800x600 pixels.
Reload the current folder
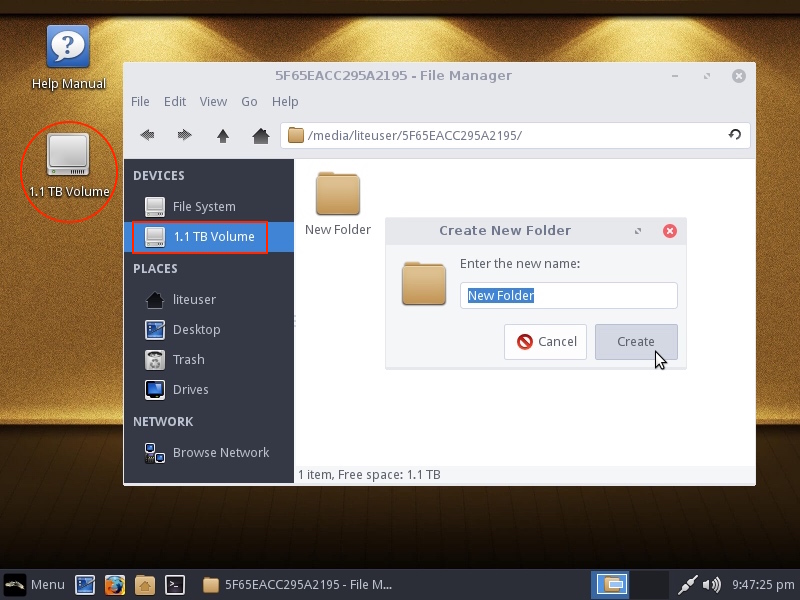(x=735, y=135)
